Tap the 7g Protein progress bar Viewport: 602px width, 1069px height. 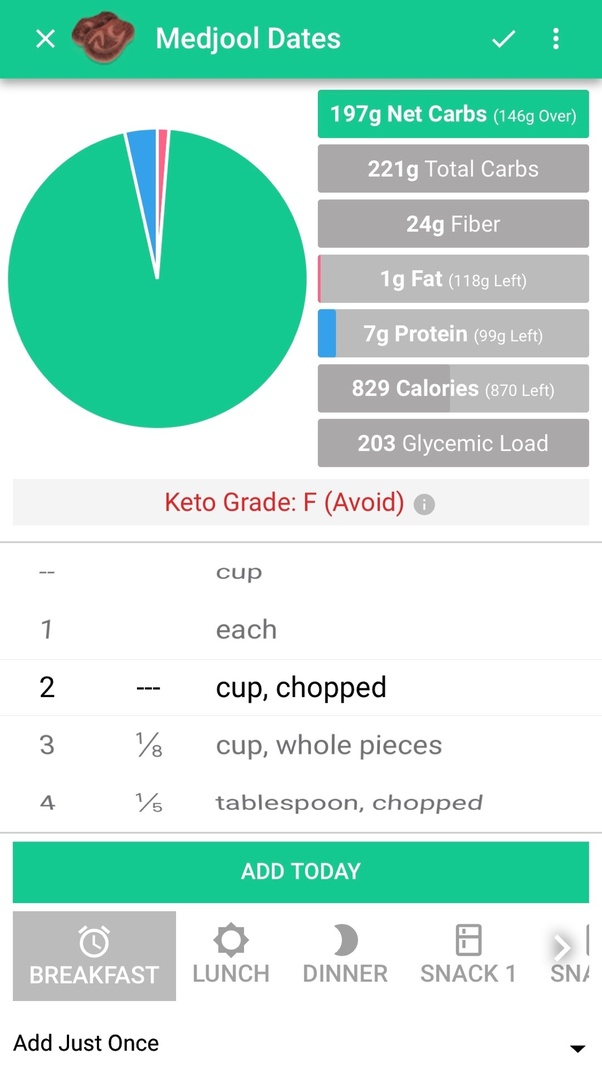point(453,334)
